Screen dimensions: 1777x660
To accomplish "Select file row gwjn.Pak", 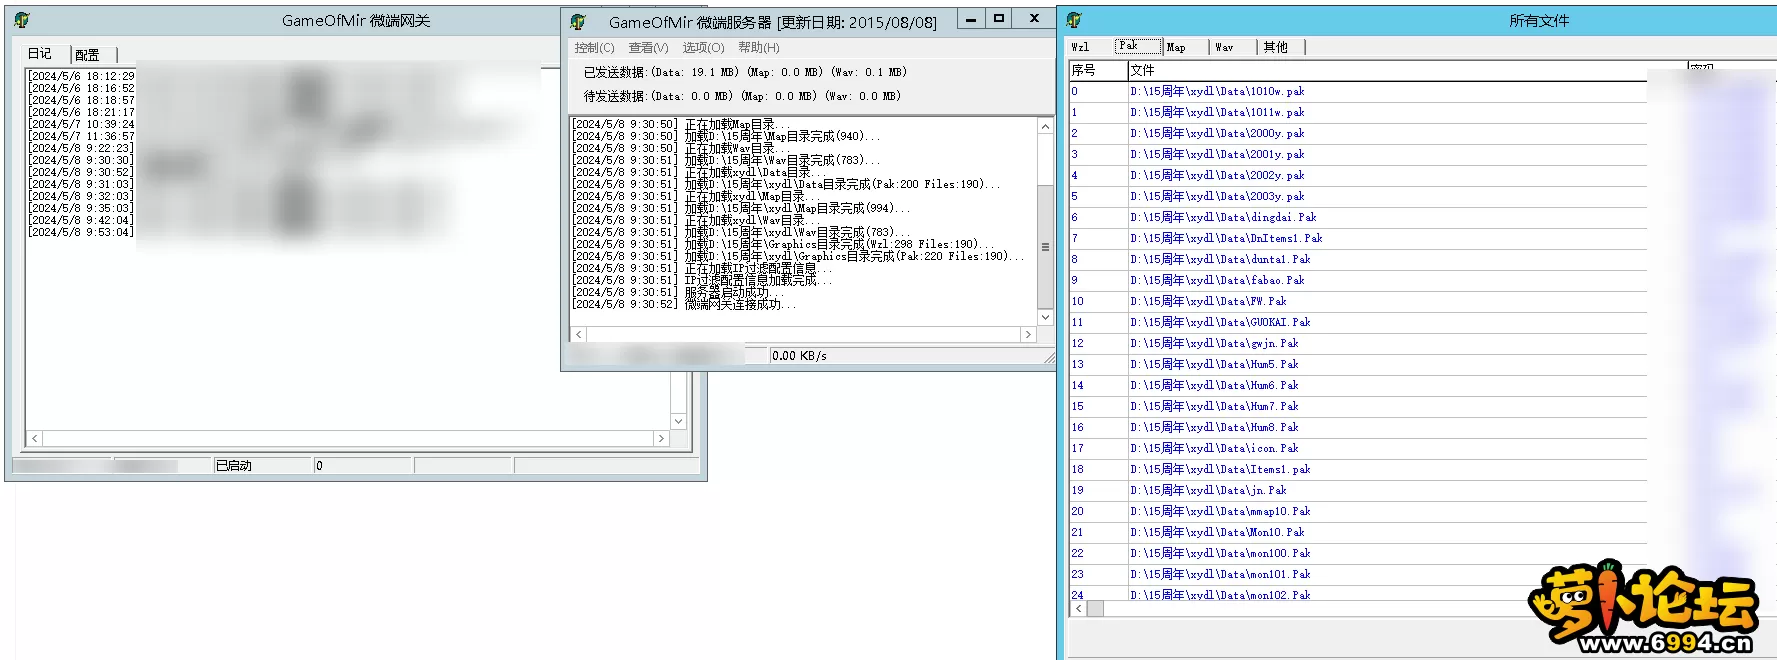I will [1358, 343].
